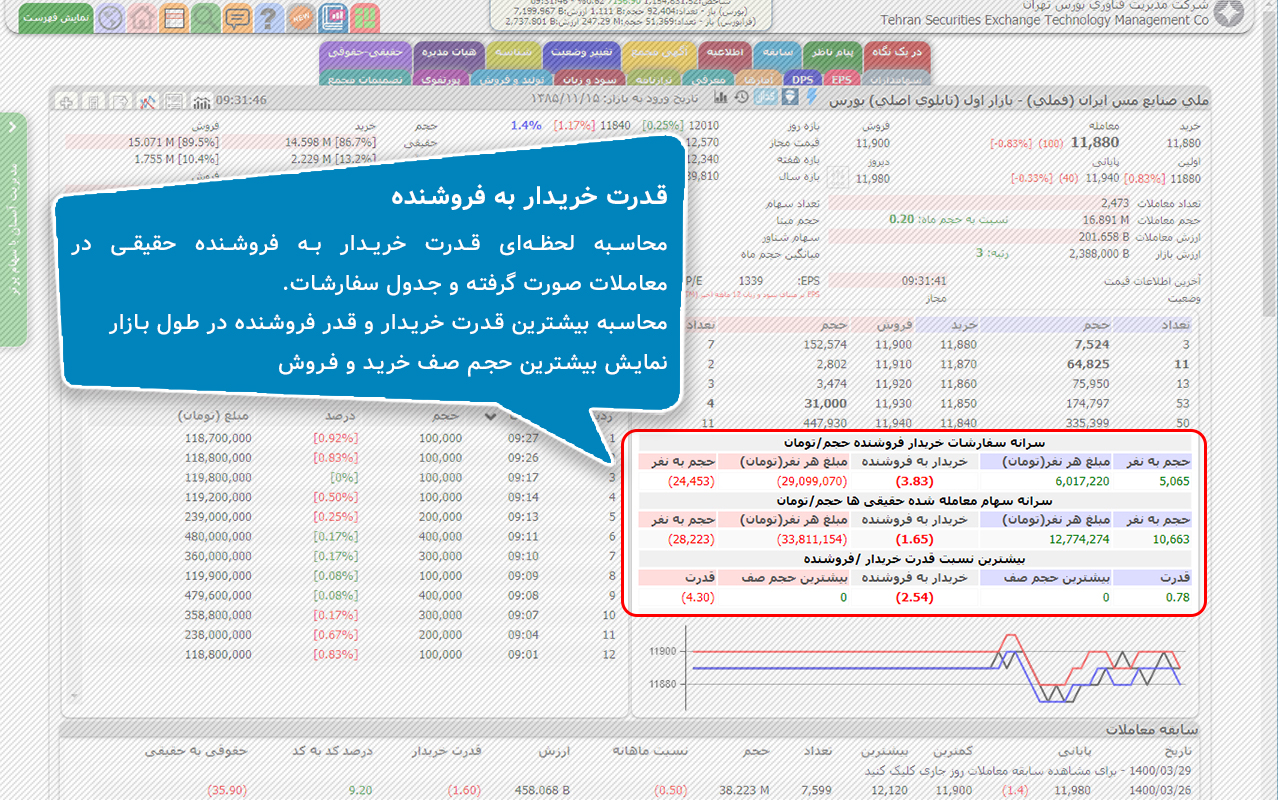The width and height of the screenshot is (1280, 800).
Task: Open the history clock icon
Action: pyautogui.click(x=742, y=97)
